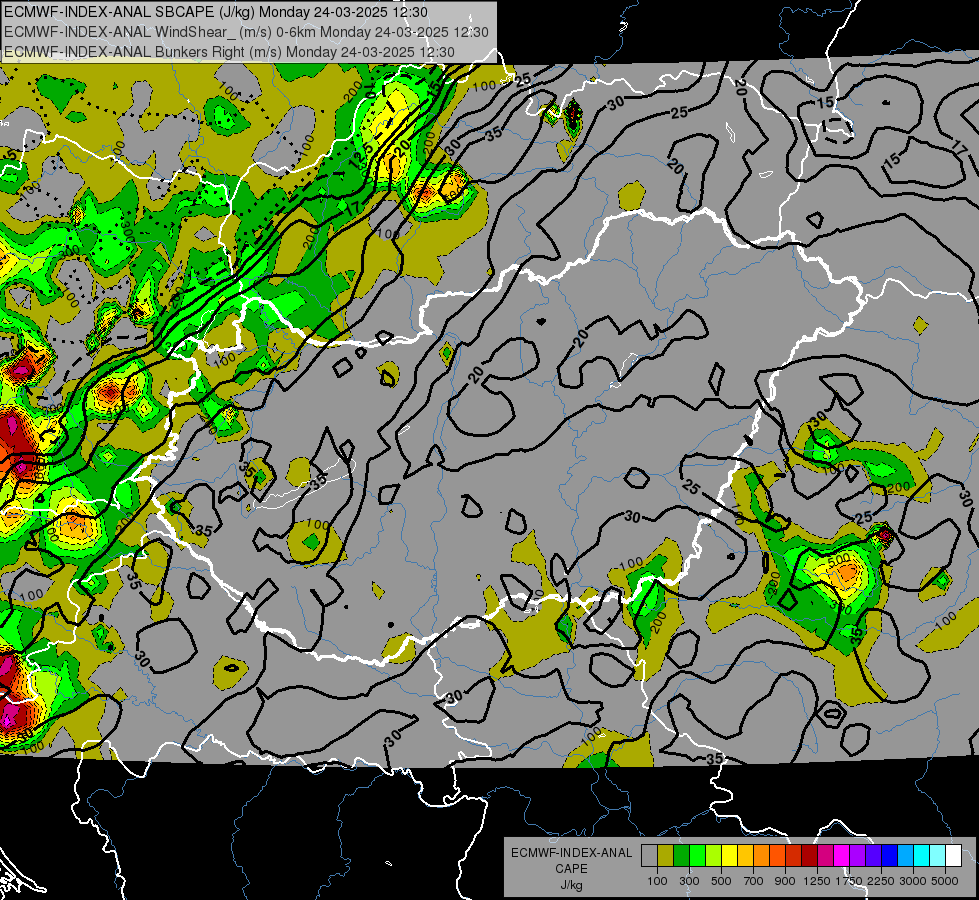979x900 pixels.
Task: Select the olive legend swatch after 100
Action: pos(666,856)
